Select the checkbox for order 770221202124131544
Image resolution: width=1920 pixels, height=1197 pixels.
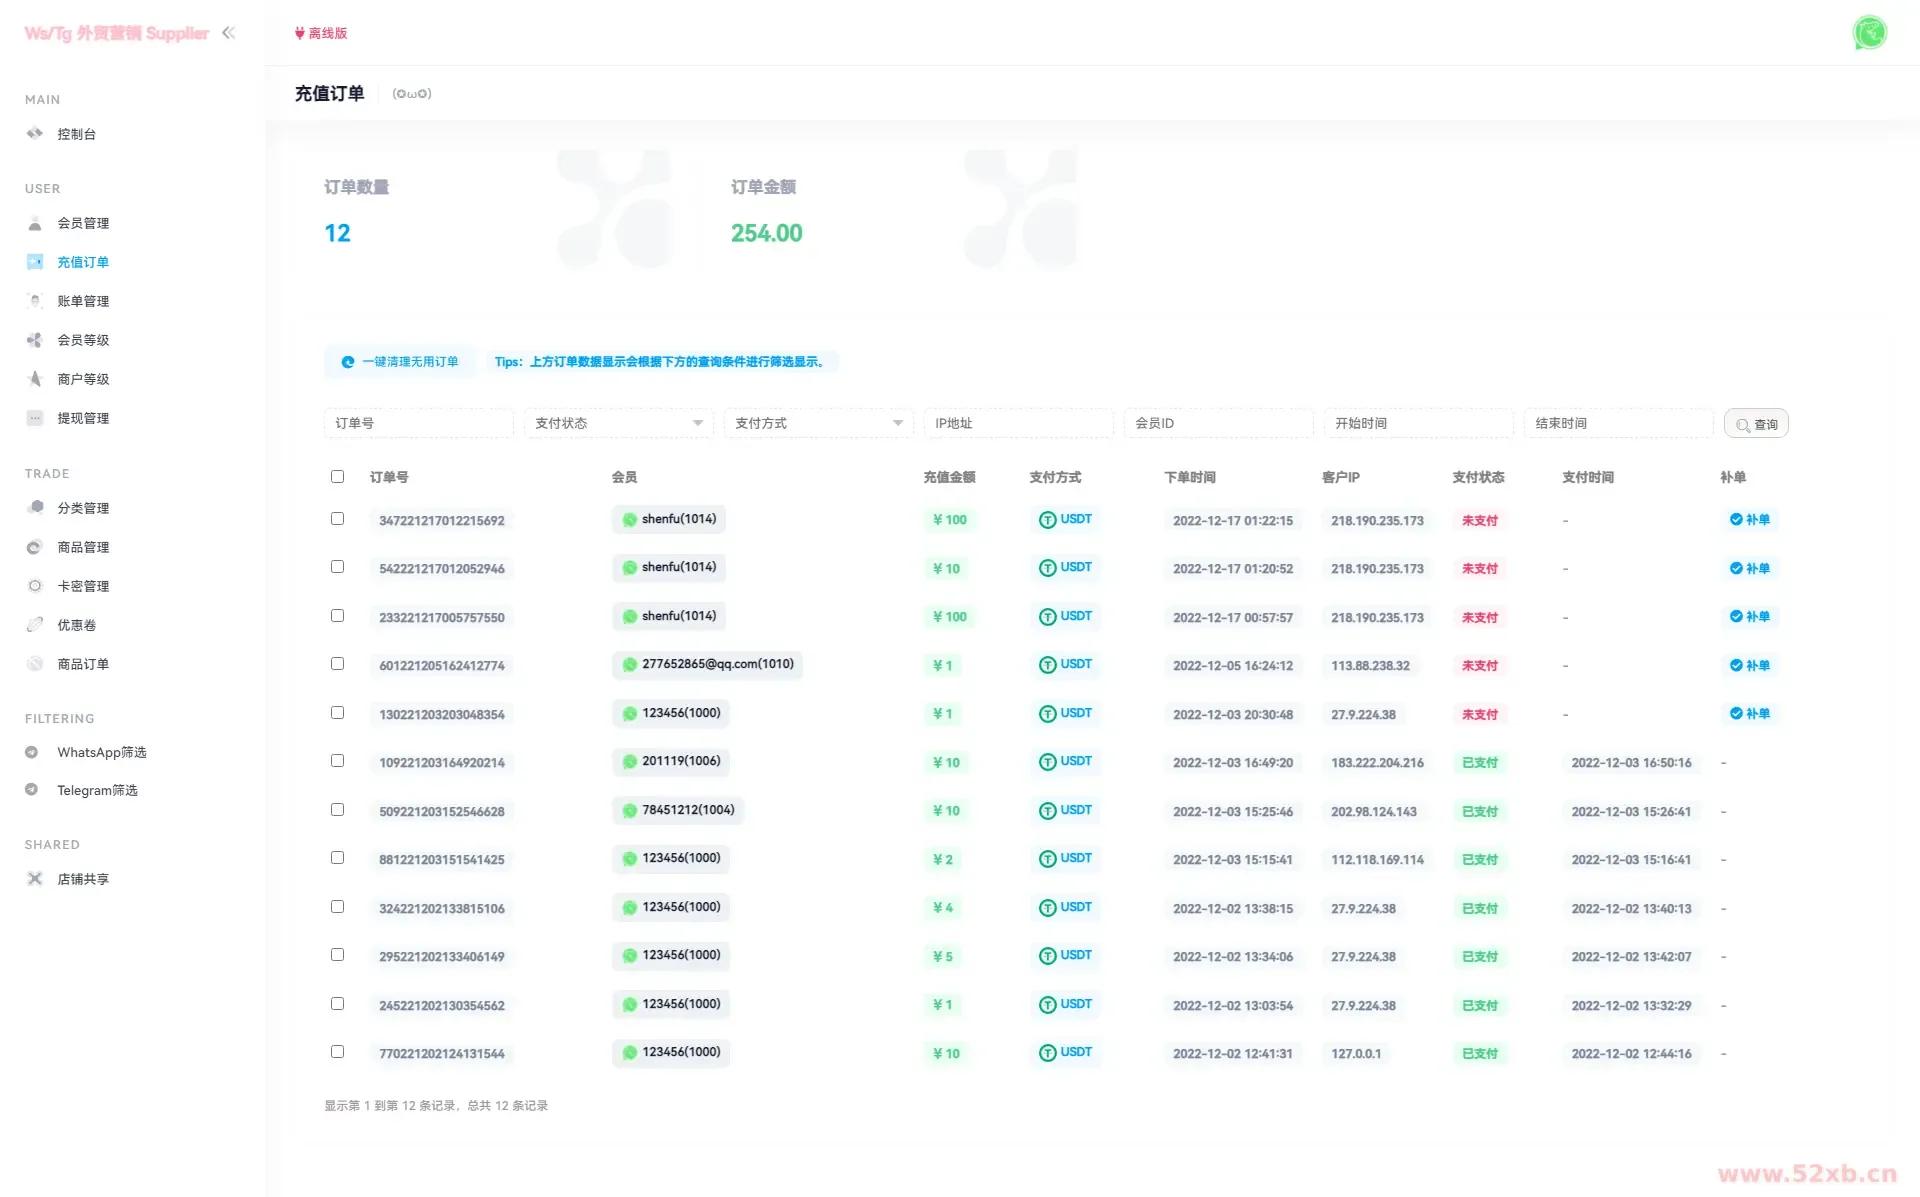(x=337, y=1052)
